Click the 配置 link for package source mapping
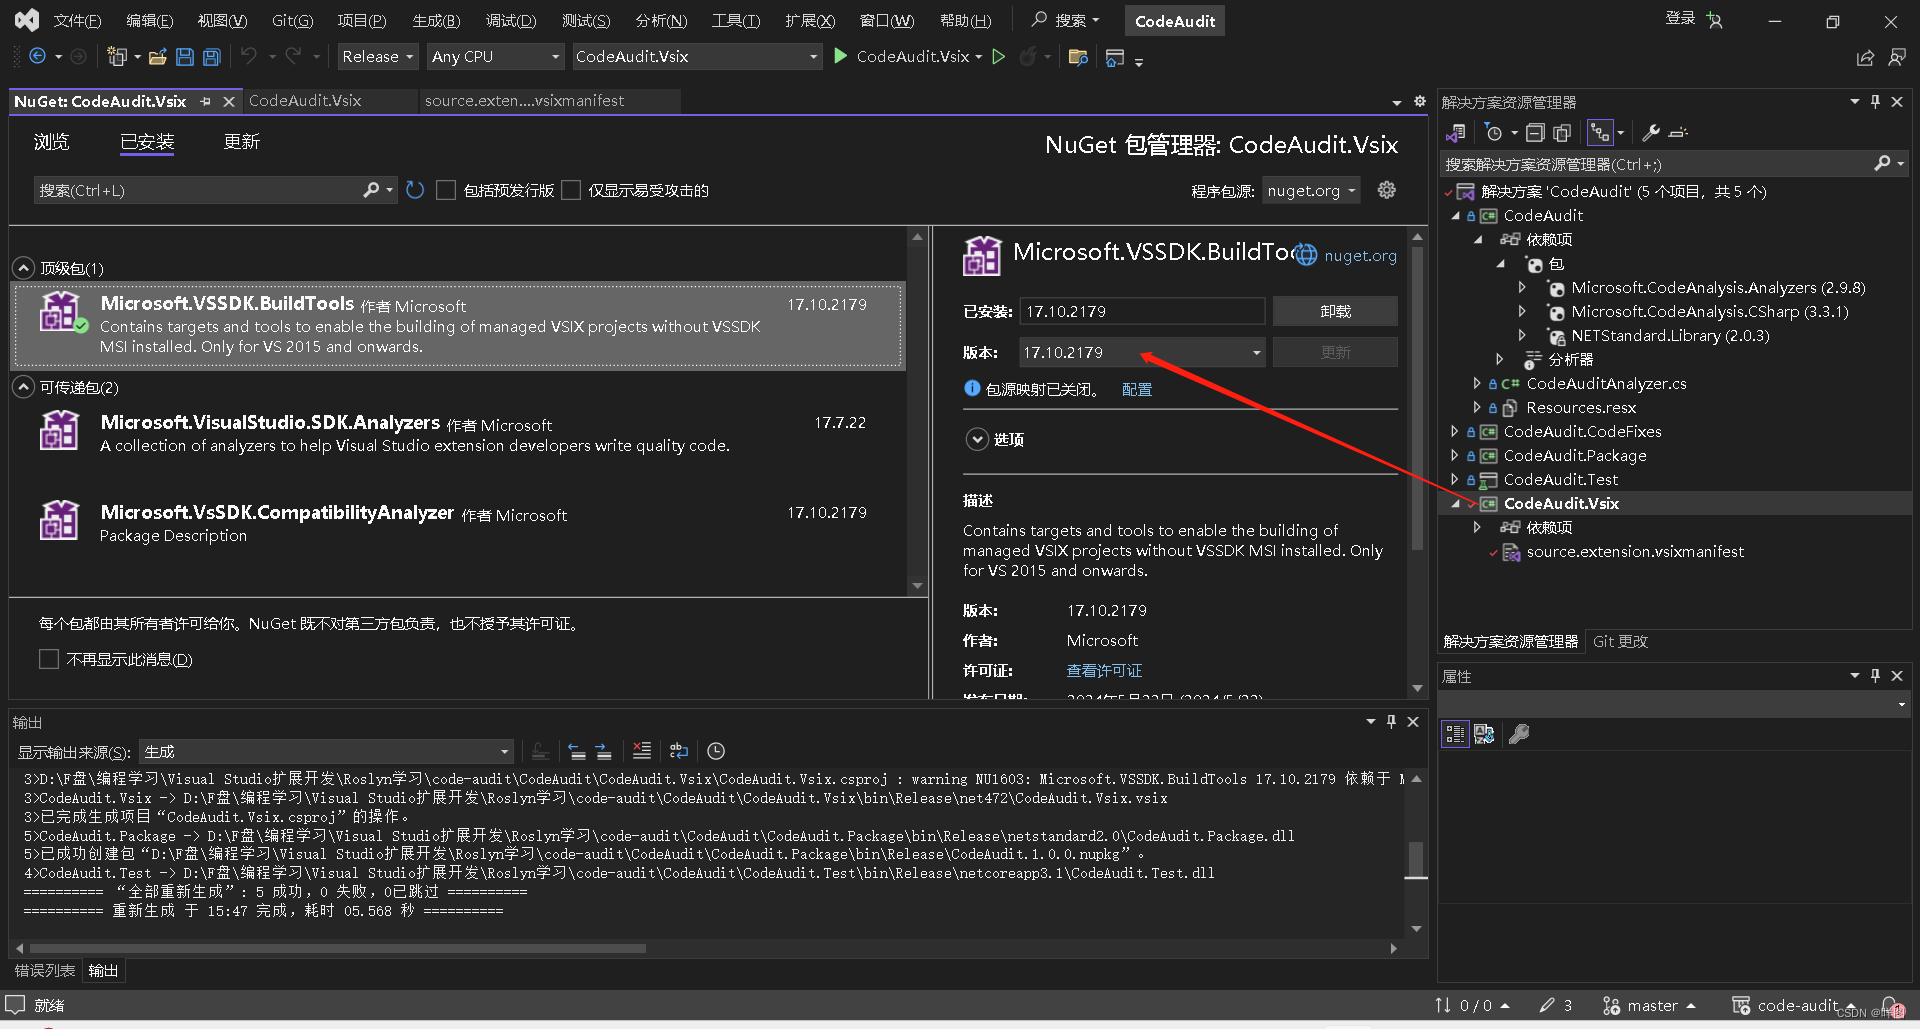The image size is (1920, 1029). click(x=1136, y=389)
